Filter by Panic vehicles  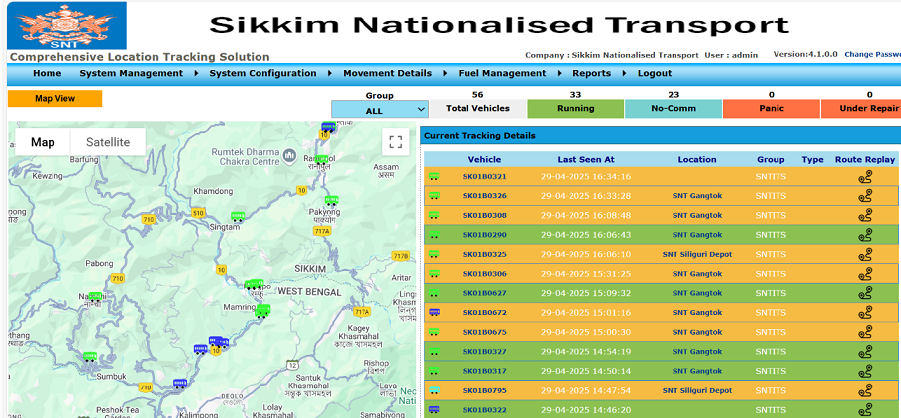click(x=771, y=109)
